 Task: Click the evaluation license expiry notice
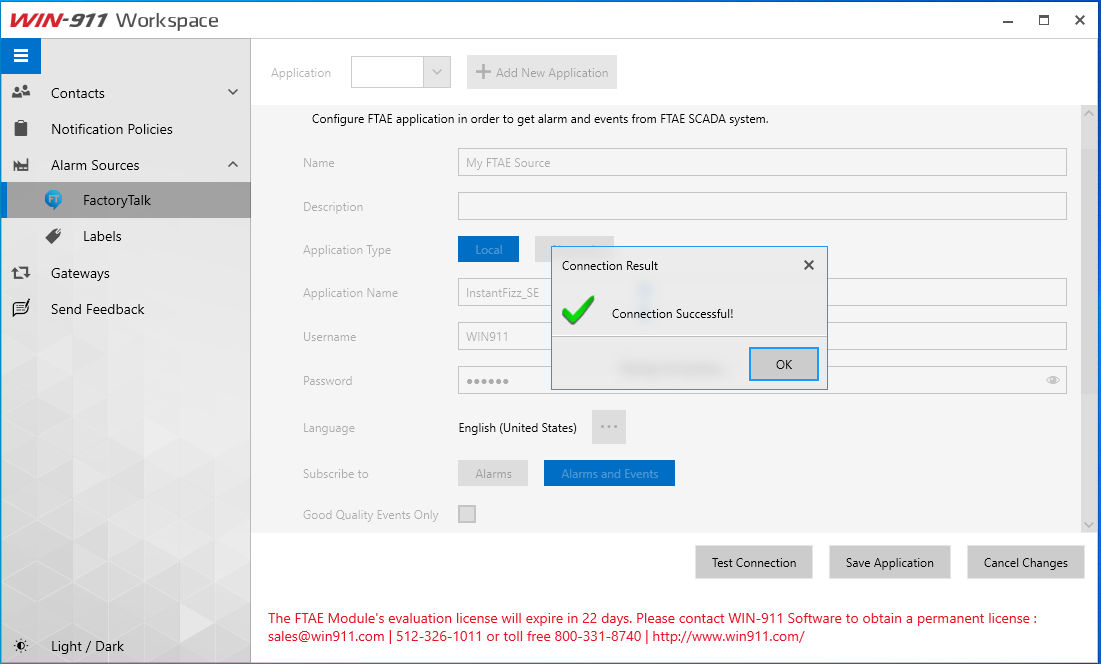click(652, 627)
